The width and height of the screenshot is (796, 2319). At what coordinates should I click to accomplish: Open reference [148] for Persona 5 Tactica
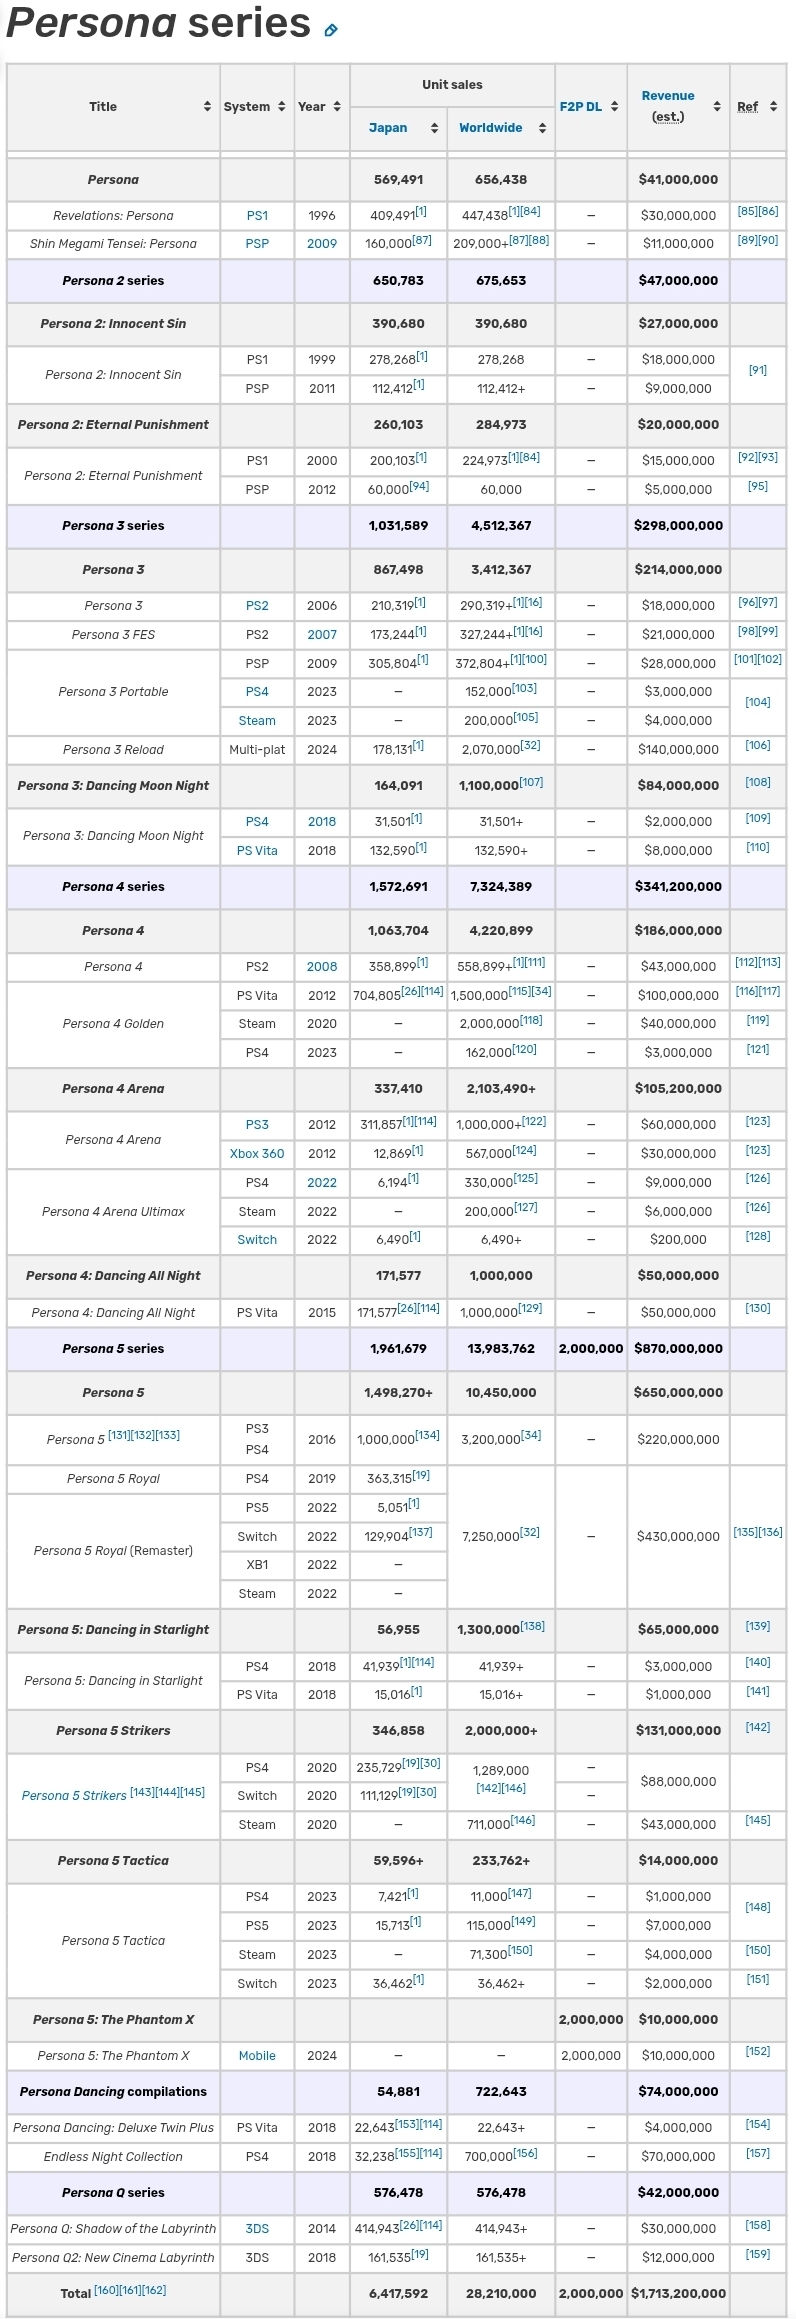click(758, 1908)
